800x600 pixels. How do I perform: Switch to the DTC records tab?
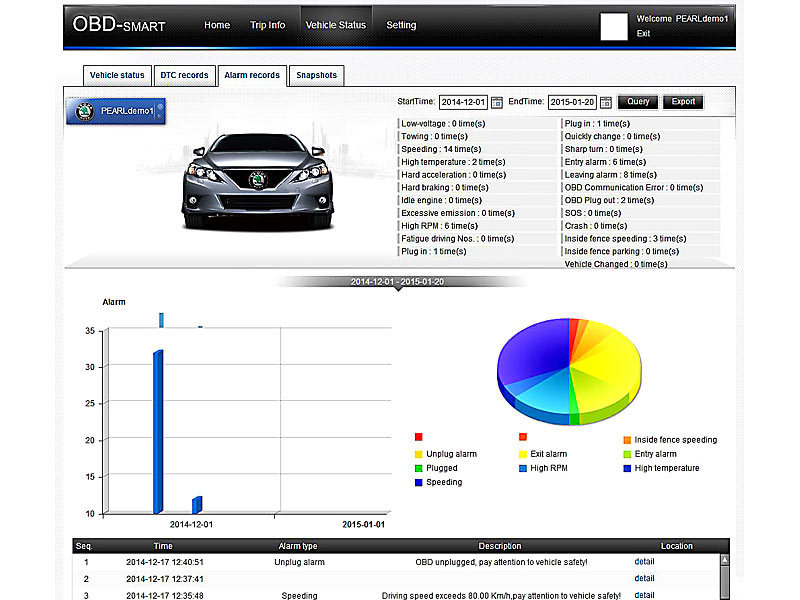pos(184,76)
